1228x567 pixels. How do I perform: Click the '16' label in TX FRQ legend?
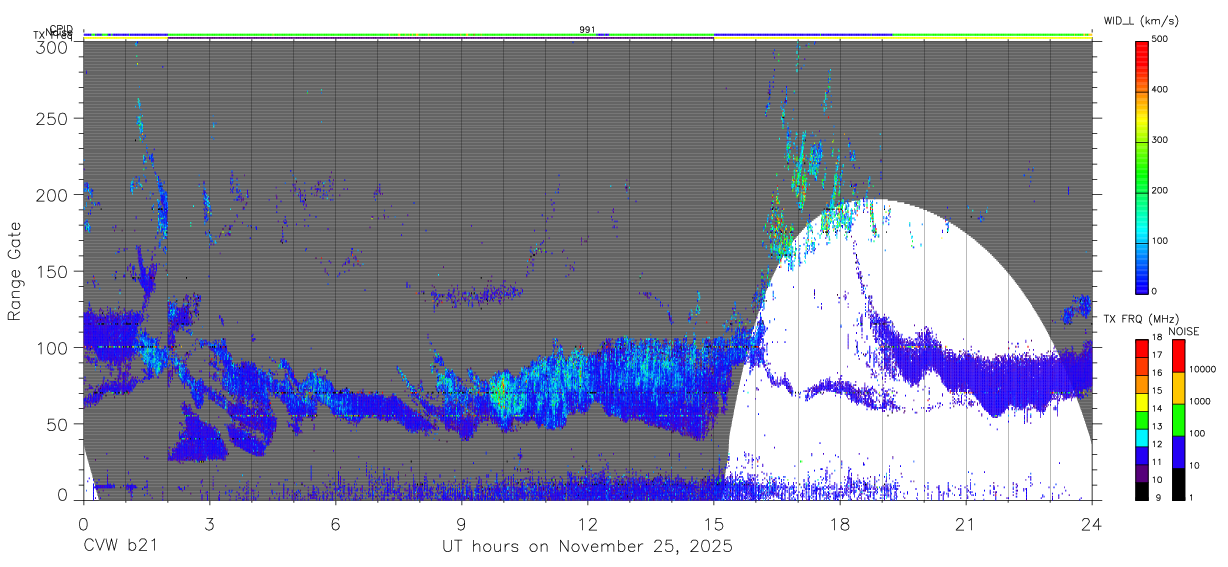click(1157, 373)
